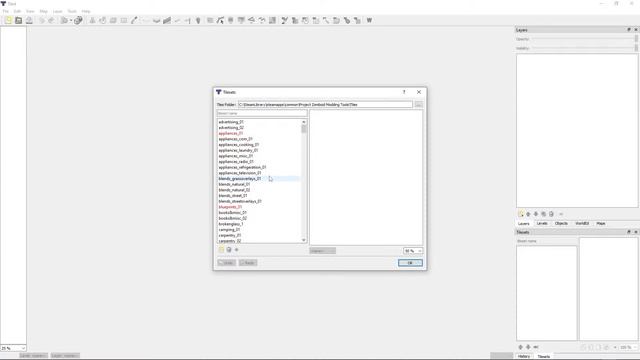The width and height of the screenshot is (640, 360).
Task: Select appliances_laundry_01 in the list
Action: point(238,151)
